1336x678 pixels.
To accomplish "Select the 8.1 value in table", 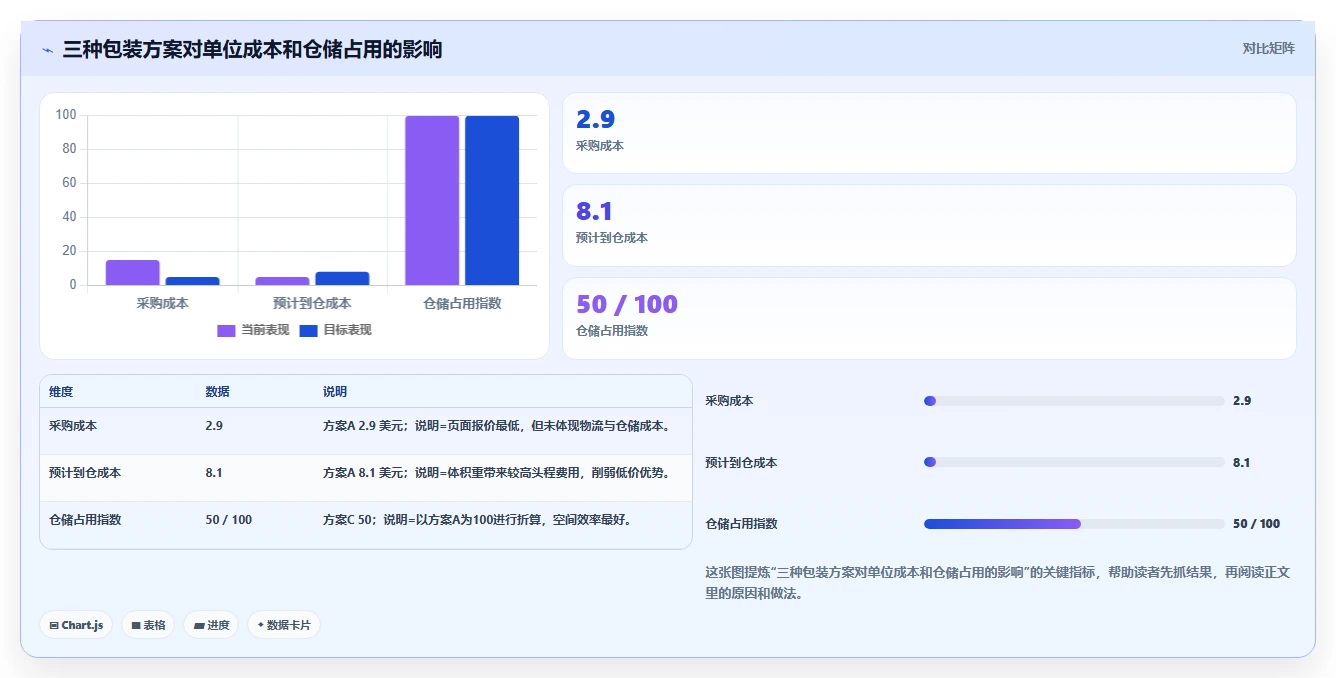I will [214, 473].
